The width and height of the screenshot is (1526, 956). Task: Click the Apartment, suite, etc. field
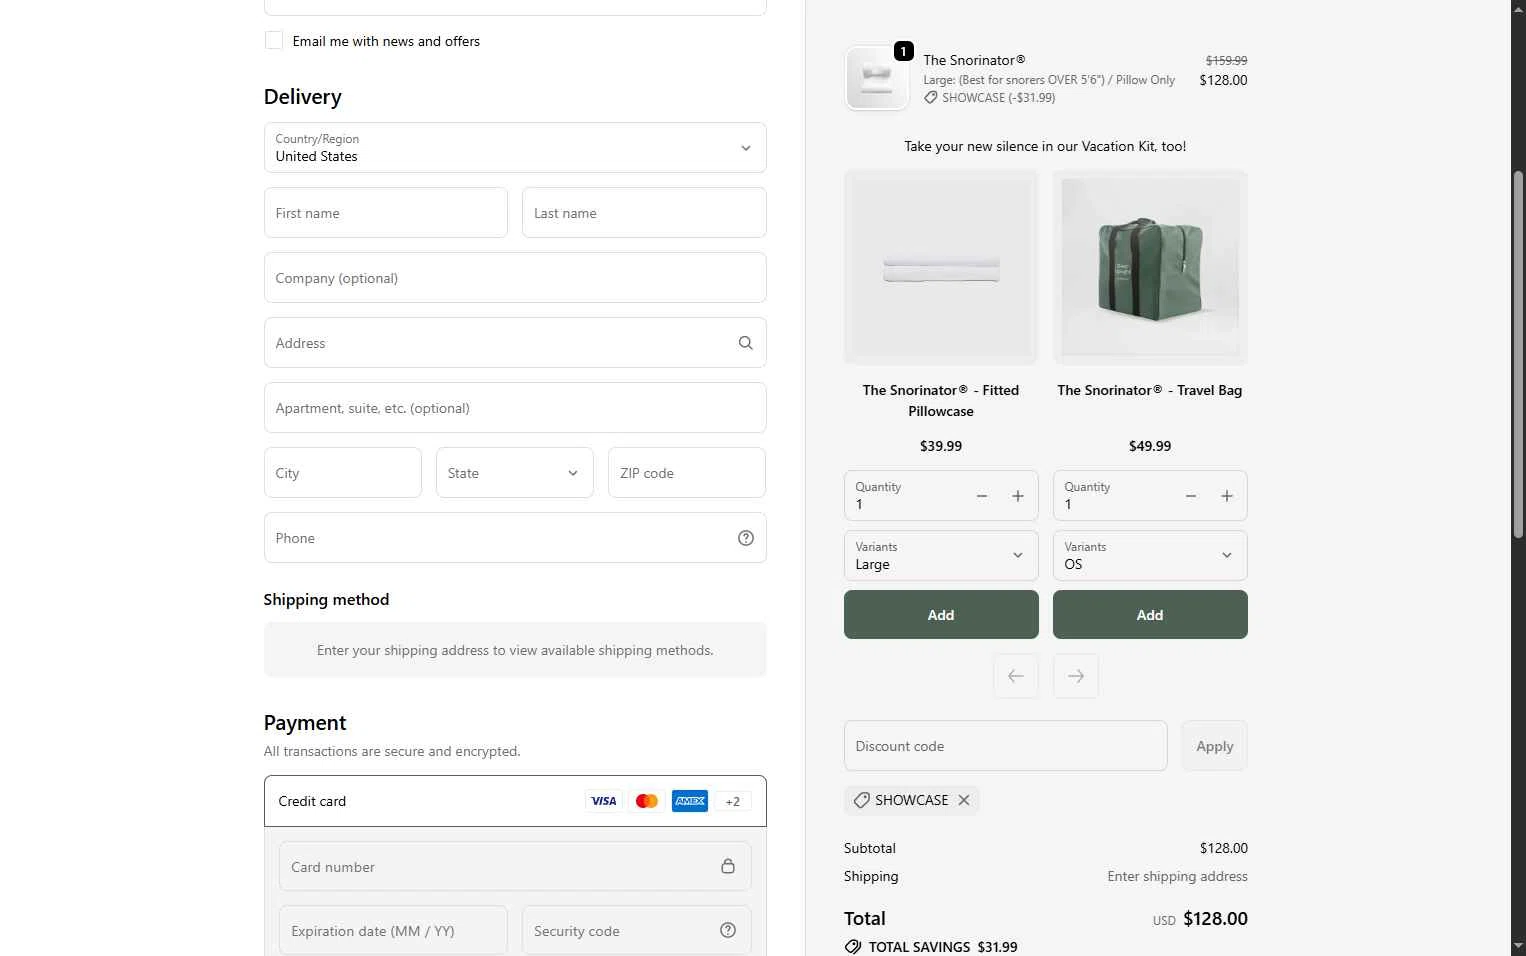515,408
